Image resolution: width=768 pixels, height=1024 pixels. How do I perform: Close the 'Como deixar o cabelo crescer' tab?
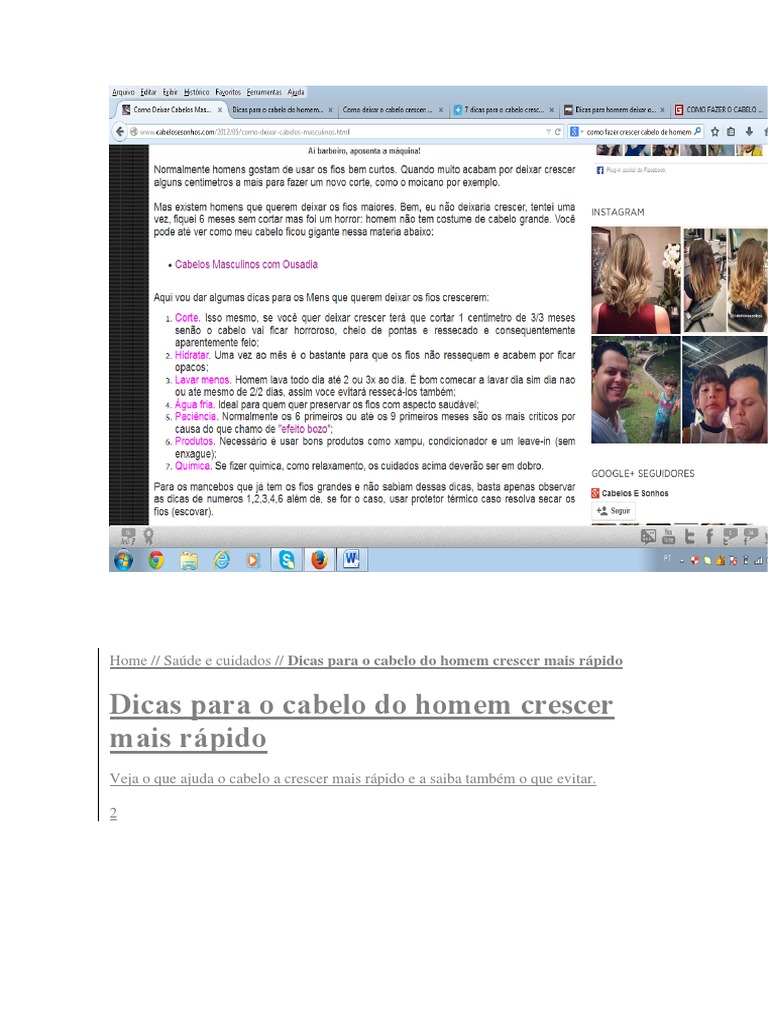[x=441, y=110]
